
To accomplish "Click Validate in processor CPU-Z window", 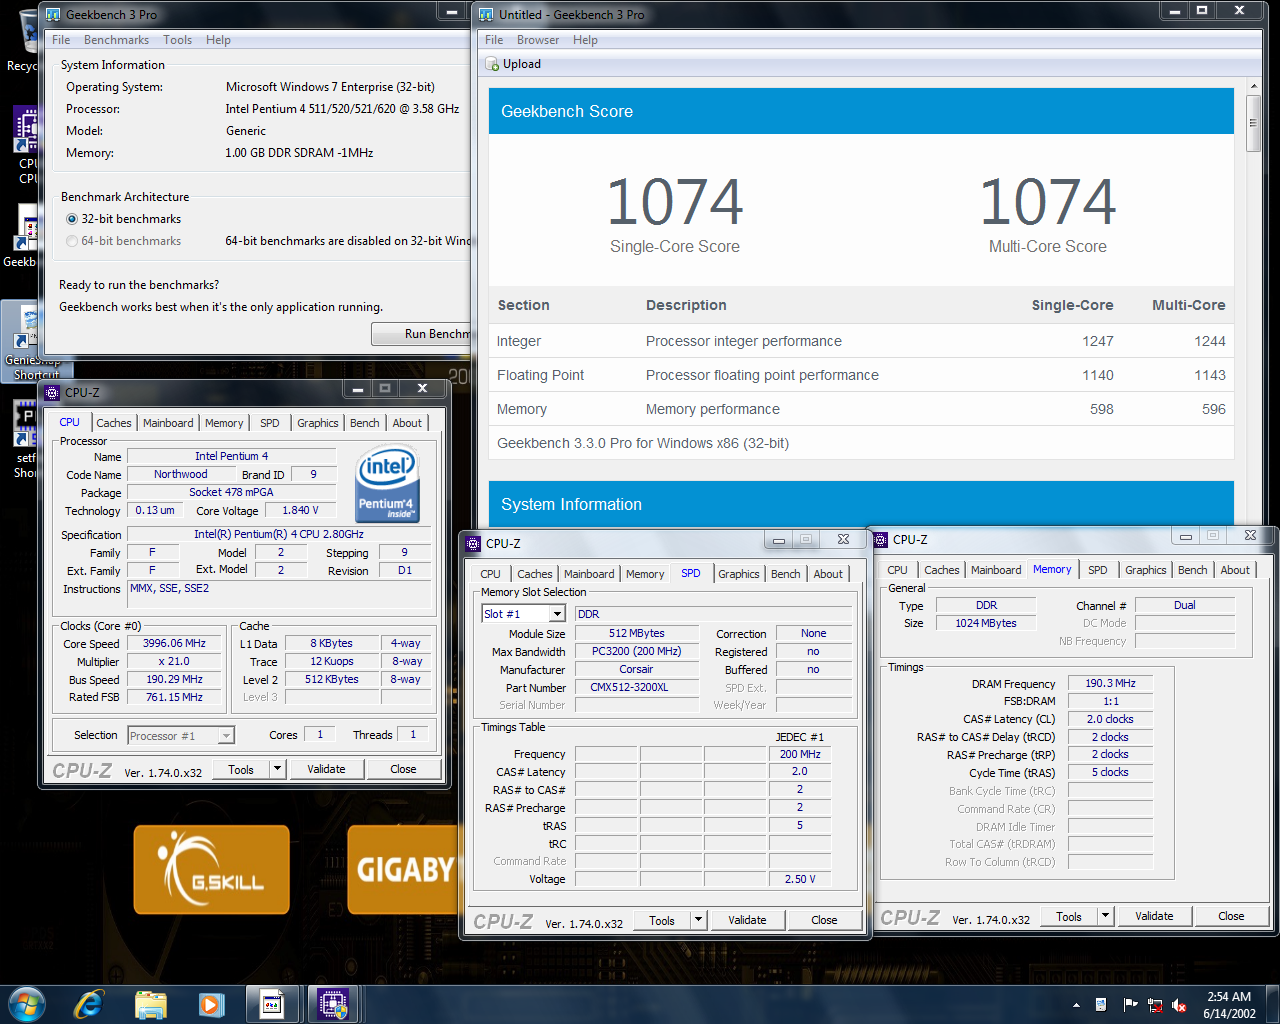I will [326, 769].
